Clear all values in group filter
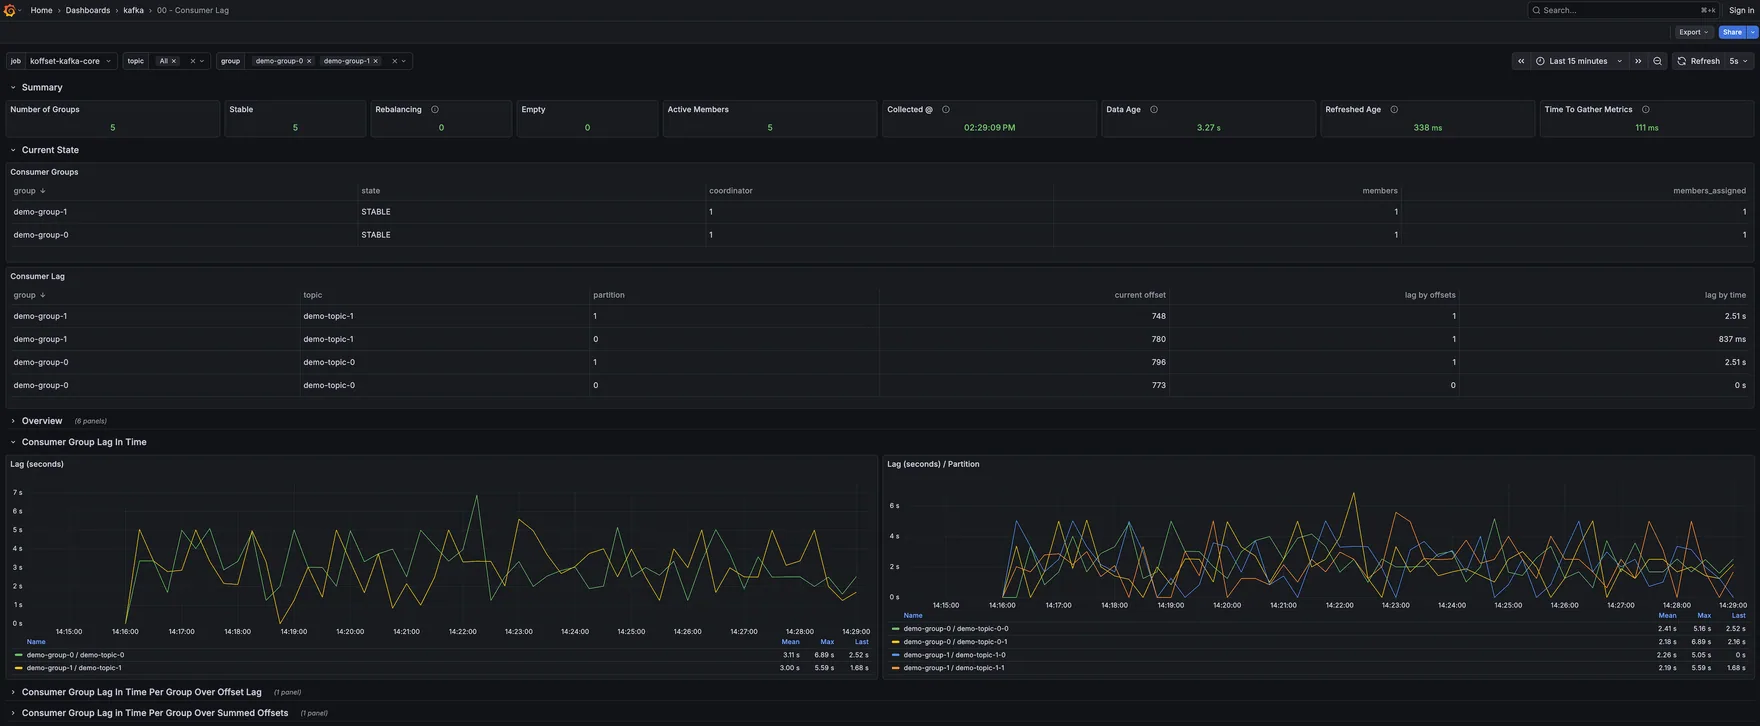 pyautogui.click(x=395, y=61)
